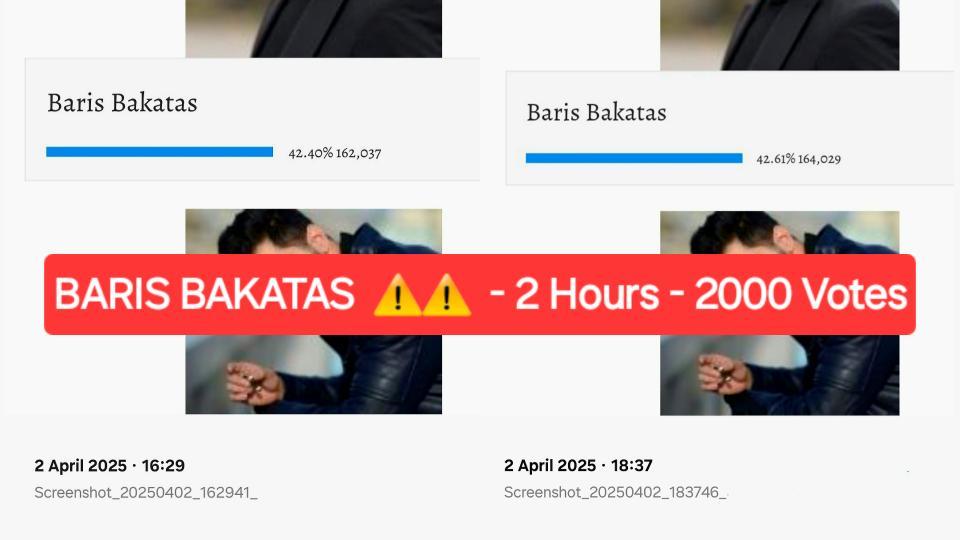Screen dimensions: 960x540
Task: Select the blue 42.61% vote progress bar
Action: pyautogui.click(x=634, y=158)
